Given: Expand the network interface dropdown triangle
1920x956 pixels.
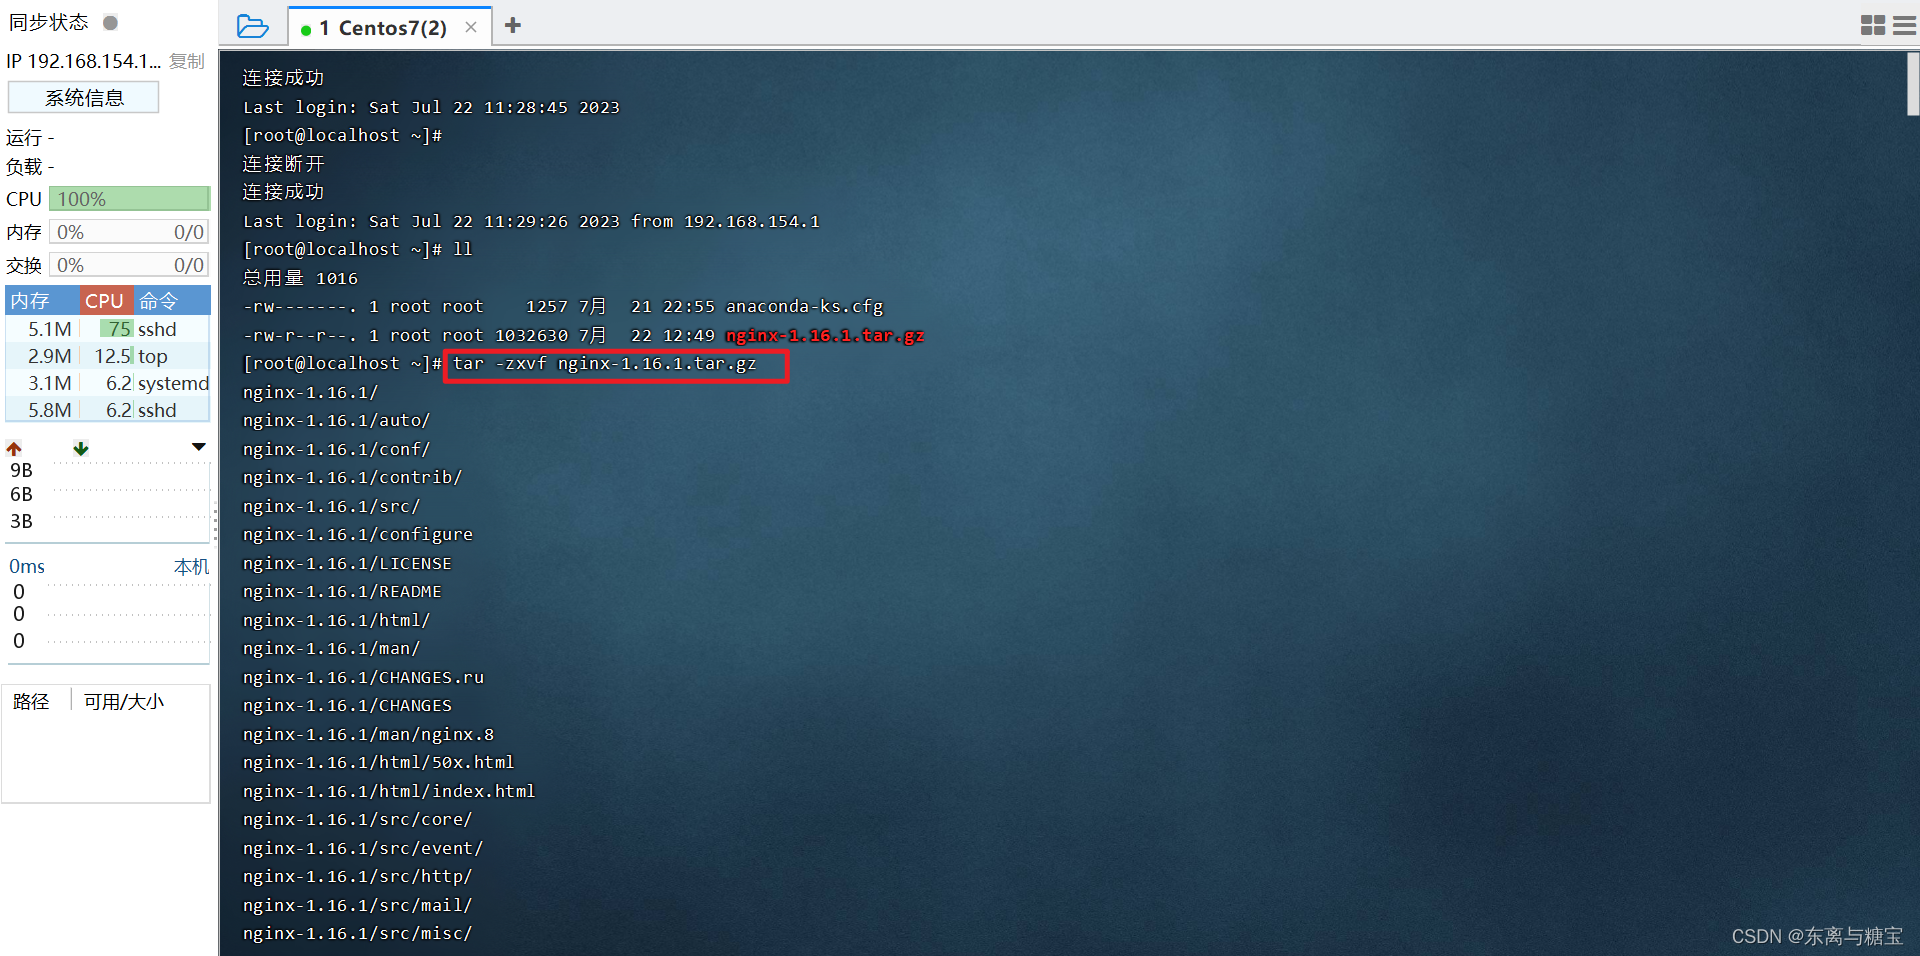Looking at the screenshot, I should point(198,447).
